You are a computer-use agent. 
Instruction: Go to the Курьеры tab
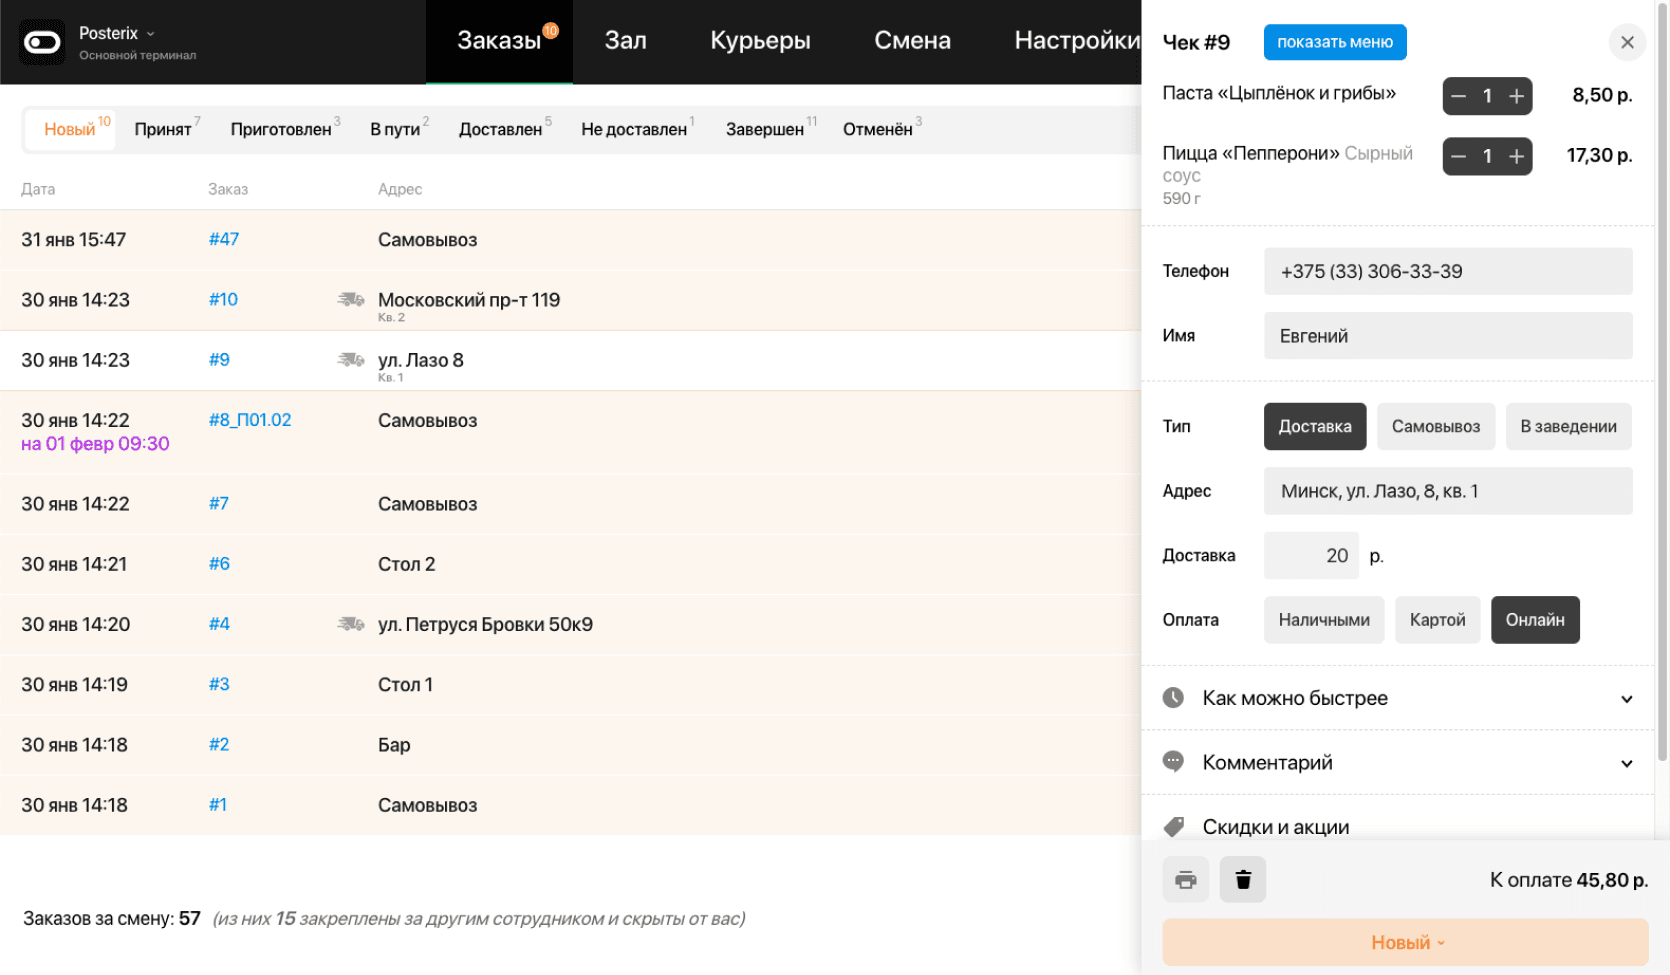(x=760, y=41)
